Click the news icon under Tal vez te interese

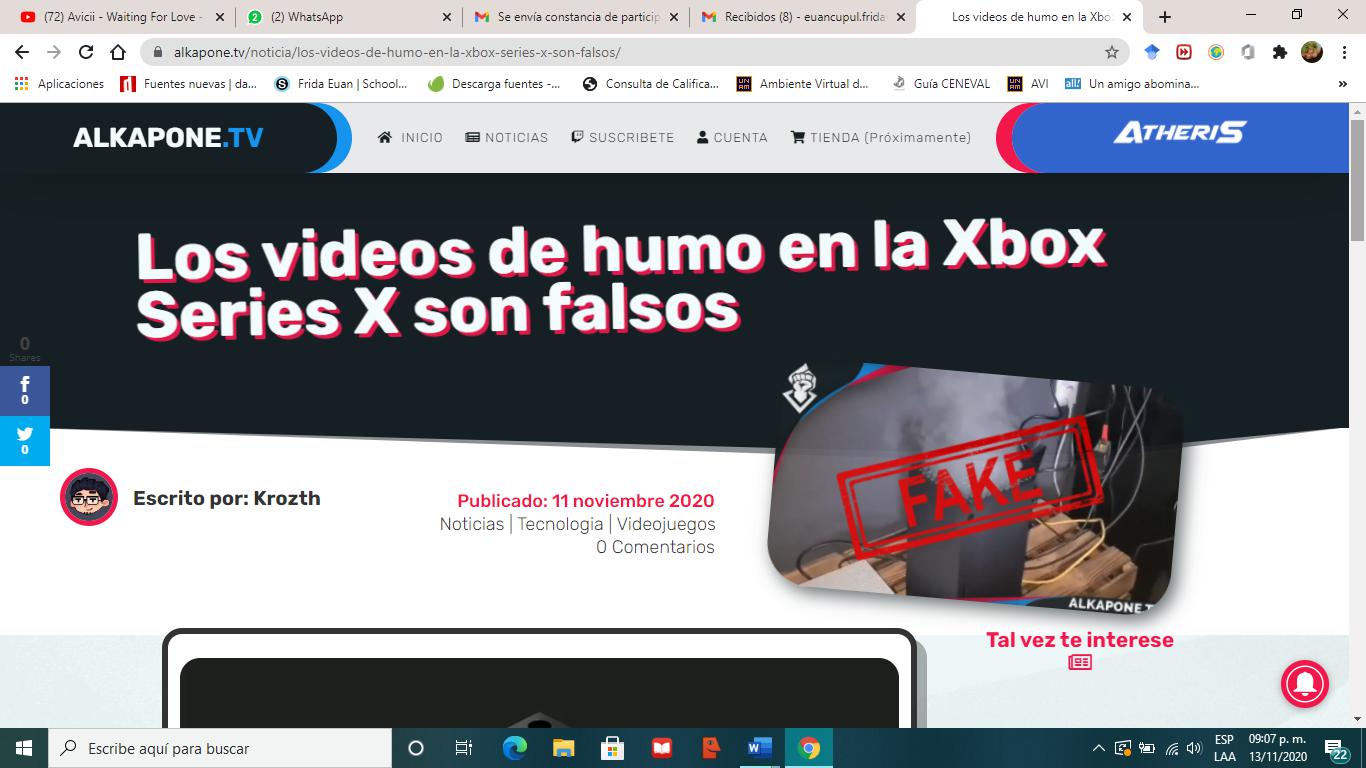[x=1080, y=662]
